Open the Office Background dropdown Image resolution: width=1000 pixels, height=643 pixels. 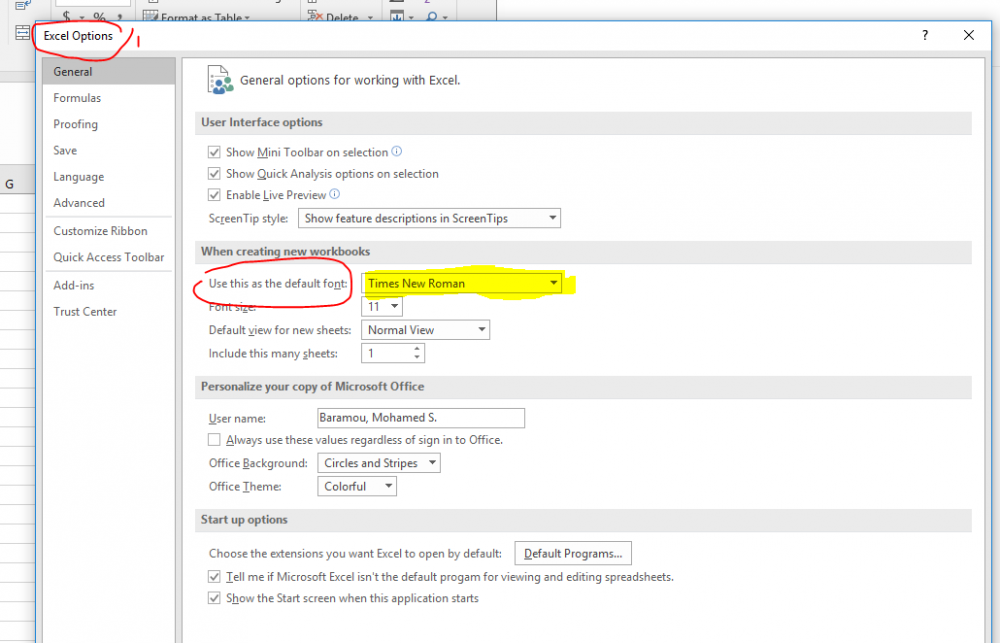click(x=431, y=463)
